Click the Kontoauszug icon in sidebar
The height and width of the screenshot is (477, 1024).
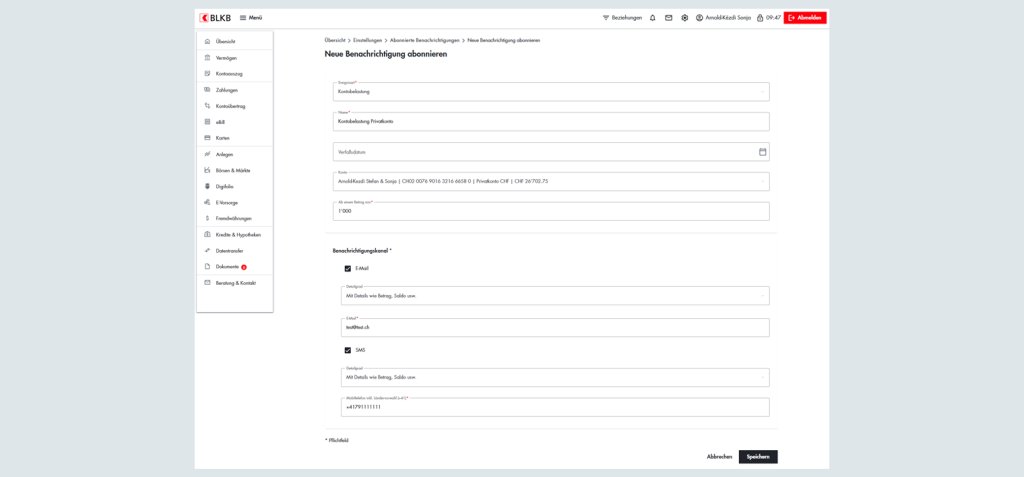(207, 74)
